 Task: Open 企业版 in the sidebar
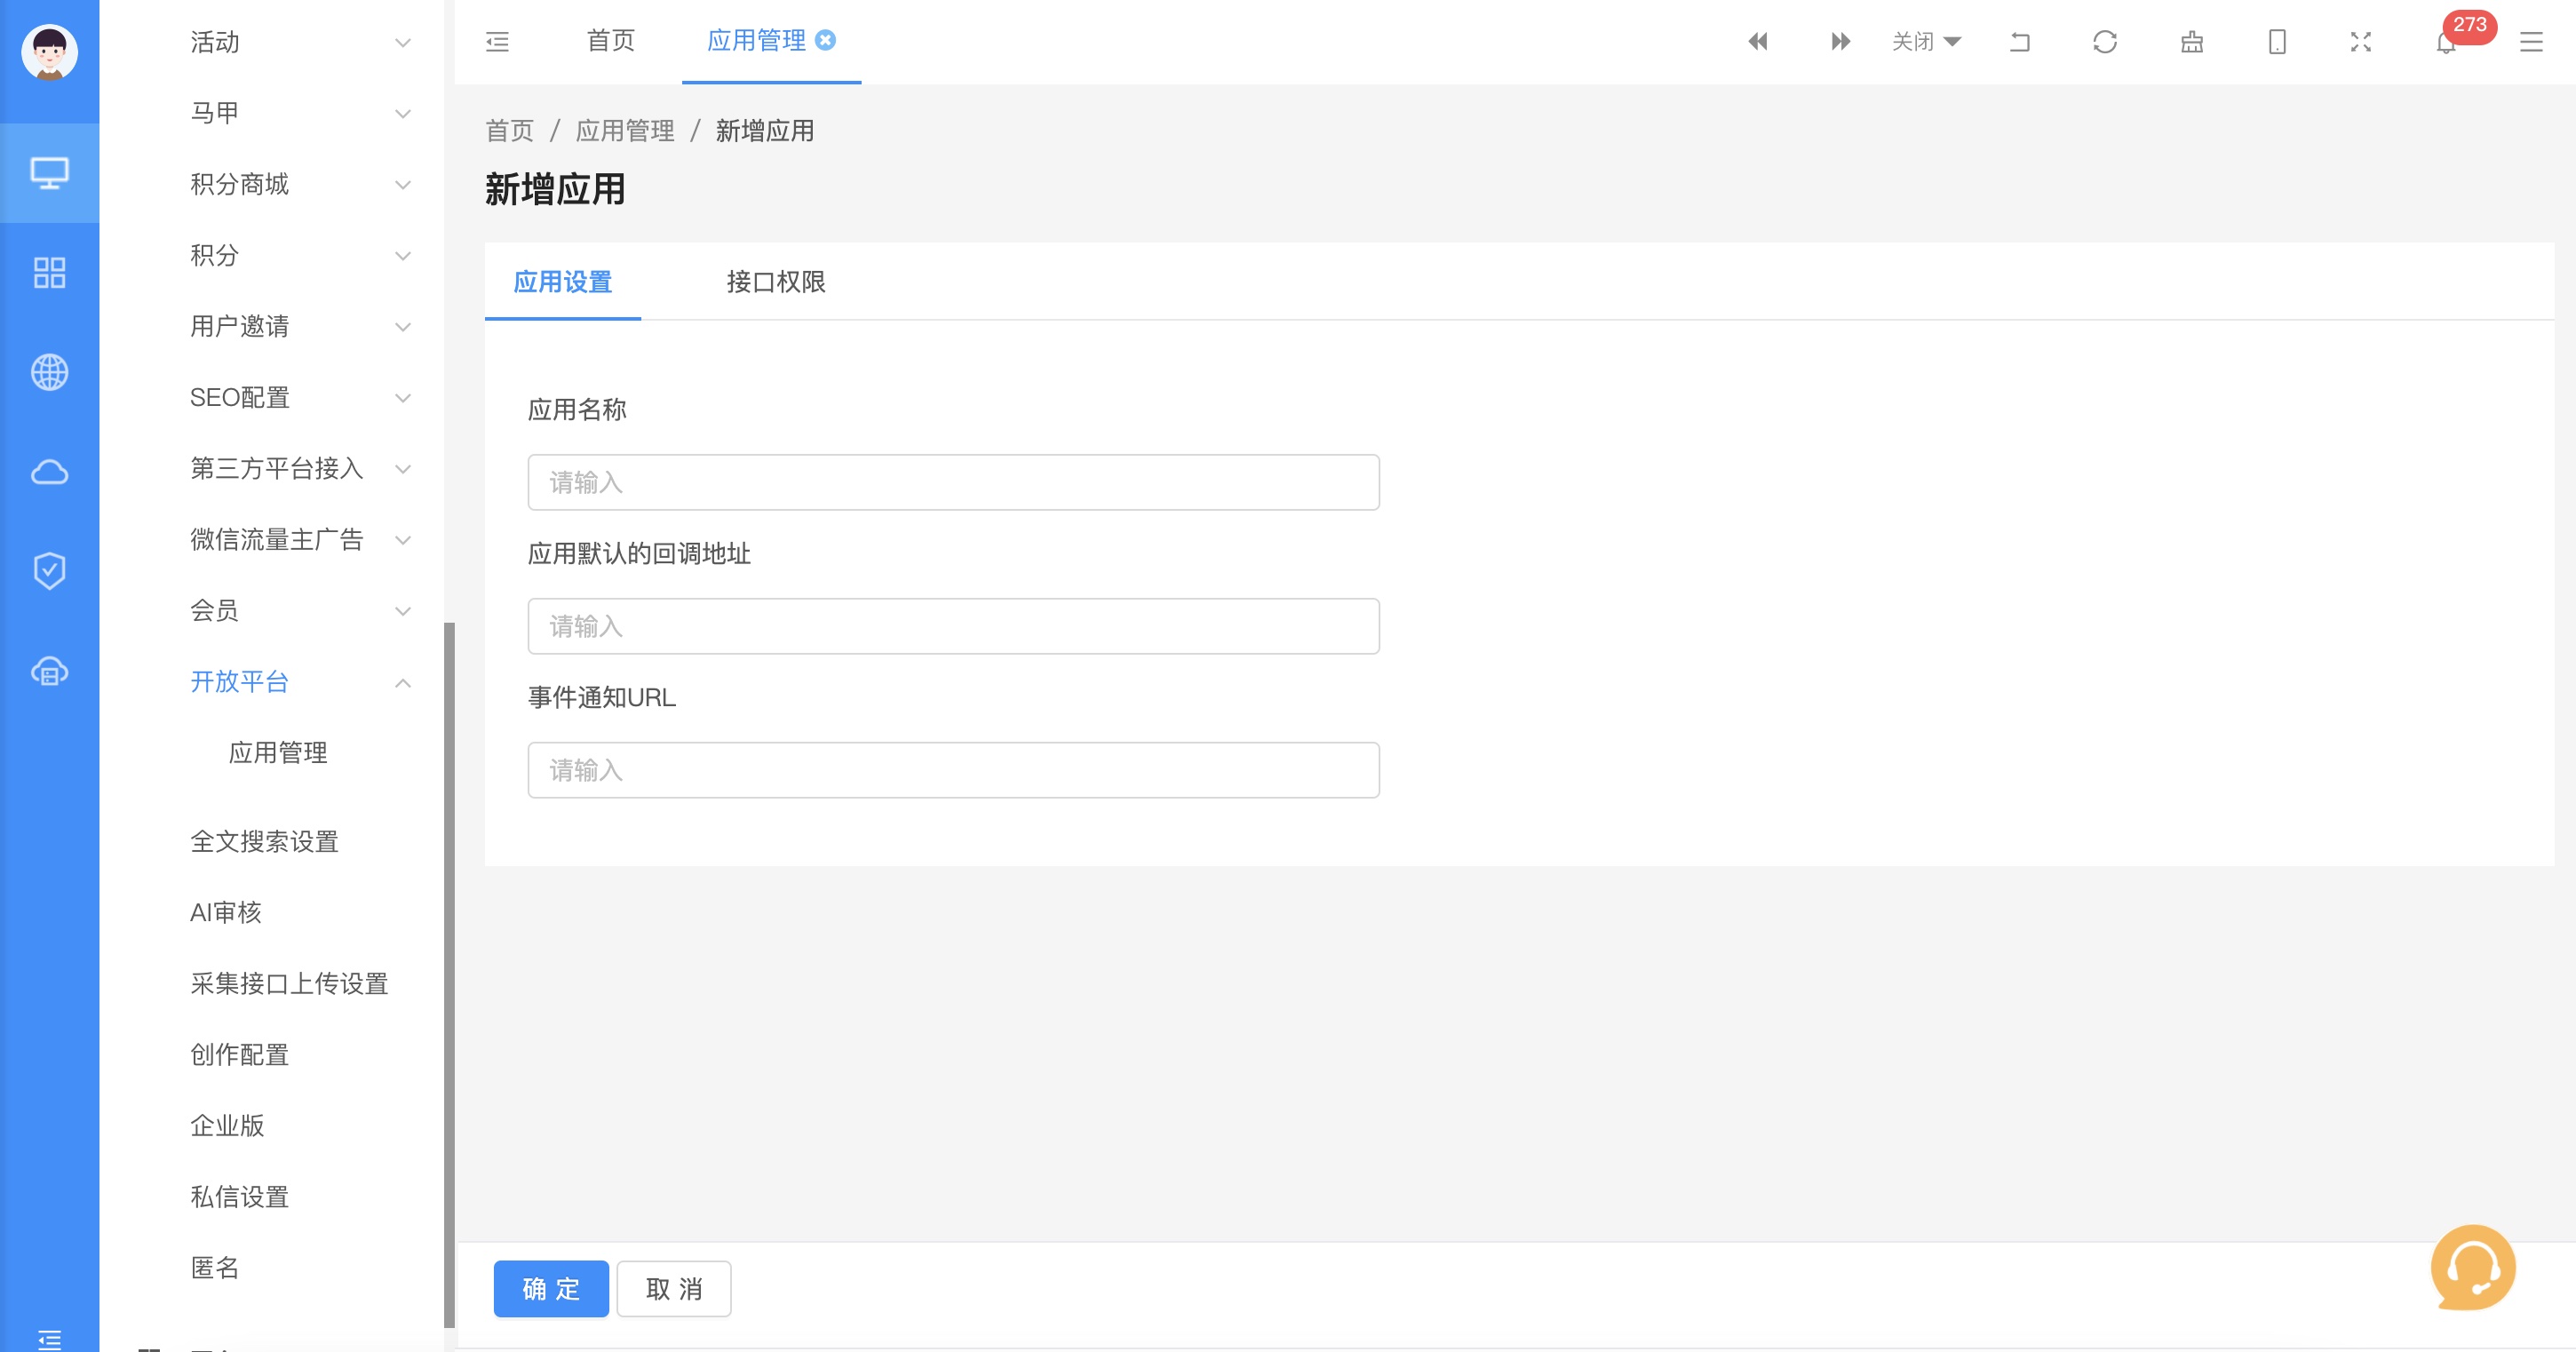click(x=227, y=1125)
